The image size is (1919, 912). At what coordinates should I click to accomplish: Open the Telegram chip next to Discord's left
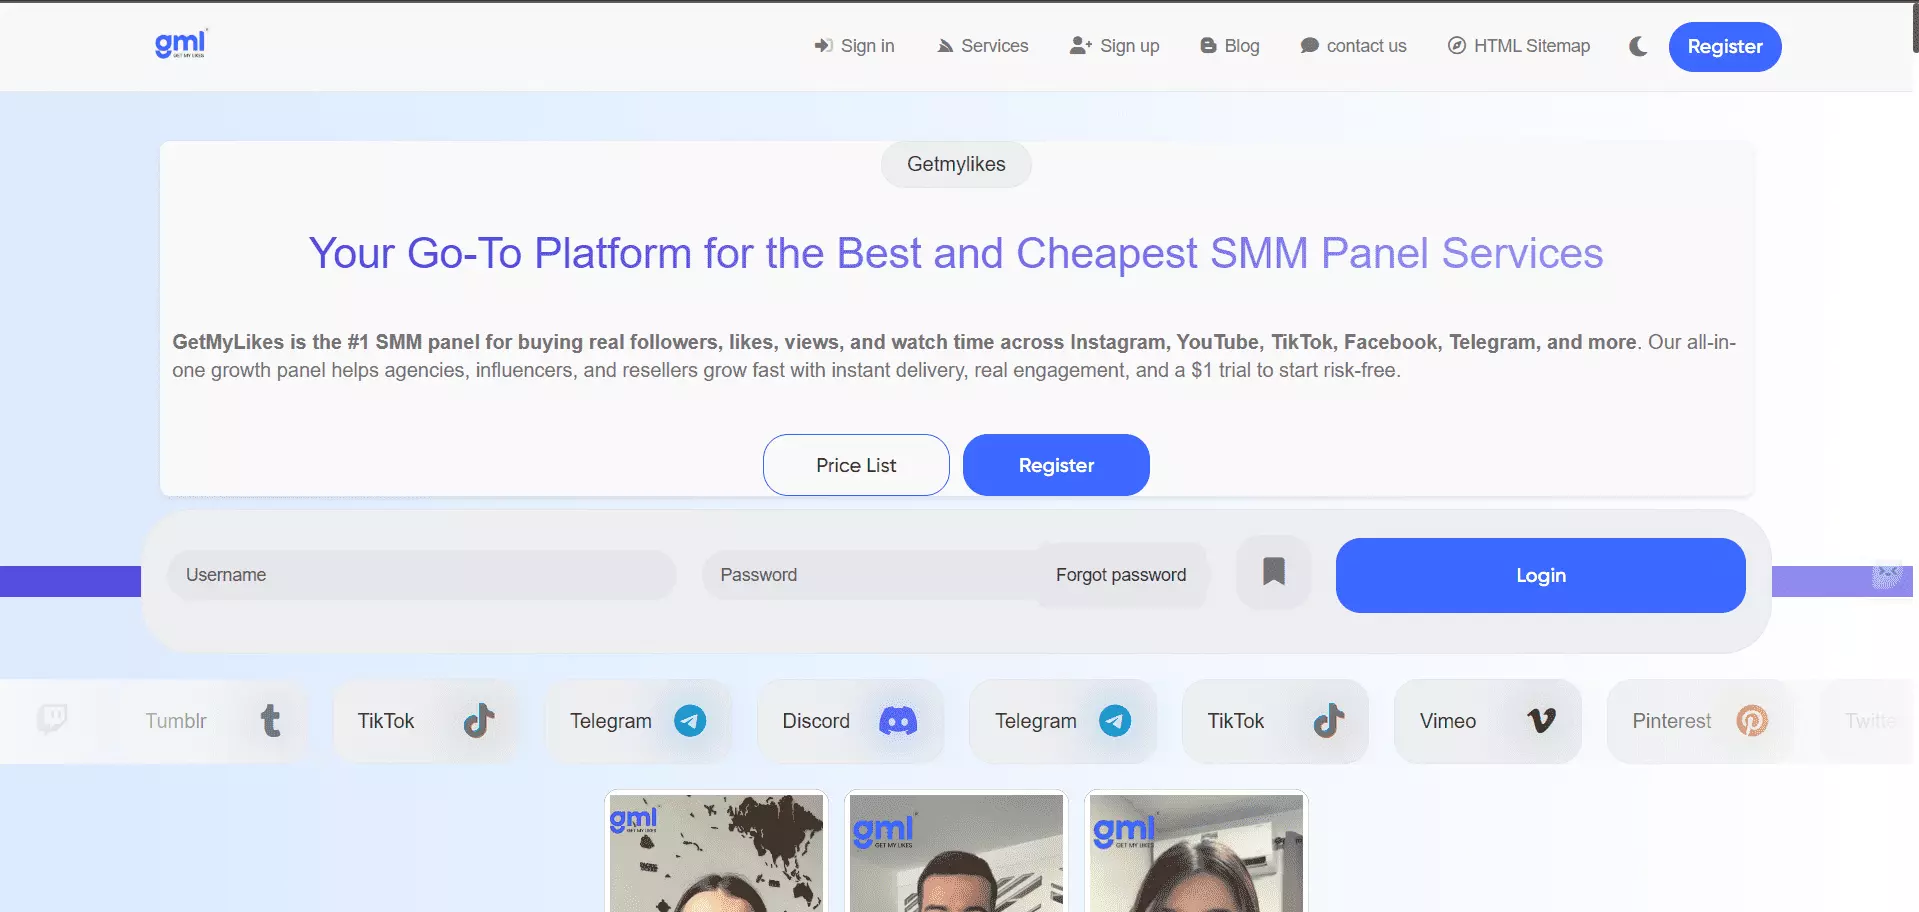click(x=638, y=721)
